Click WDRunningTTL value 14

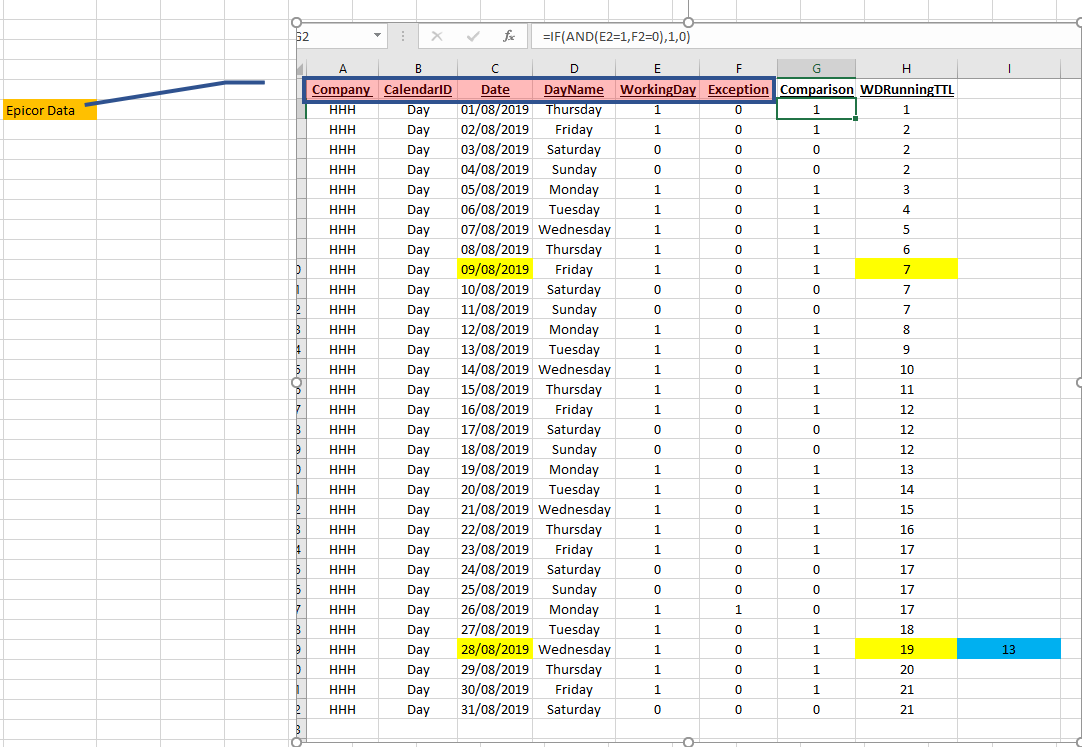(906, 489)
